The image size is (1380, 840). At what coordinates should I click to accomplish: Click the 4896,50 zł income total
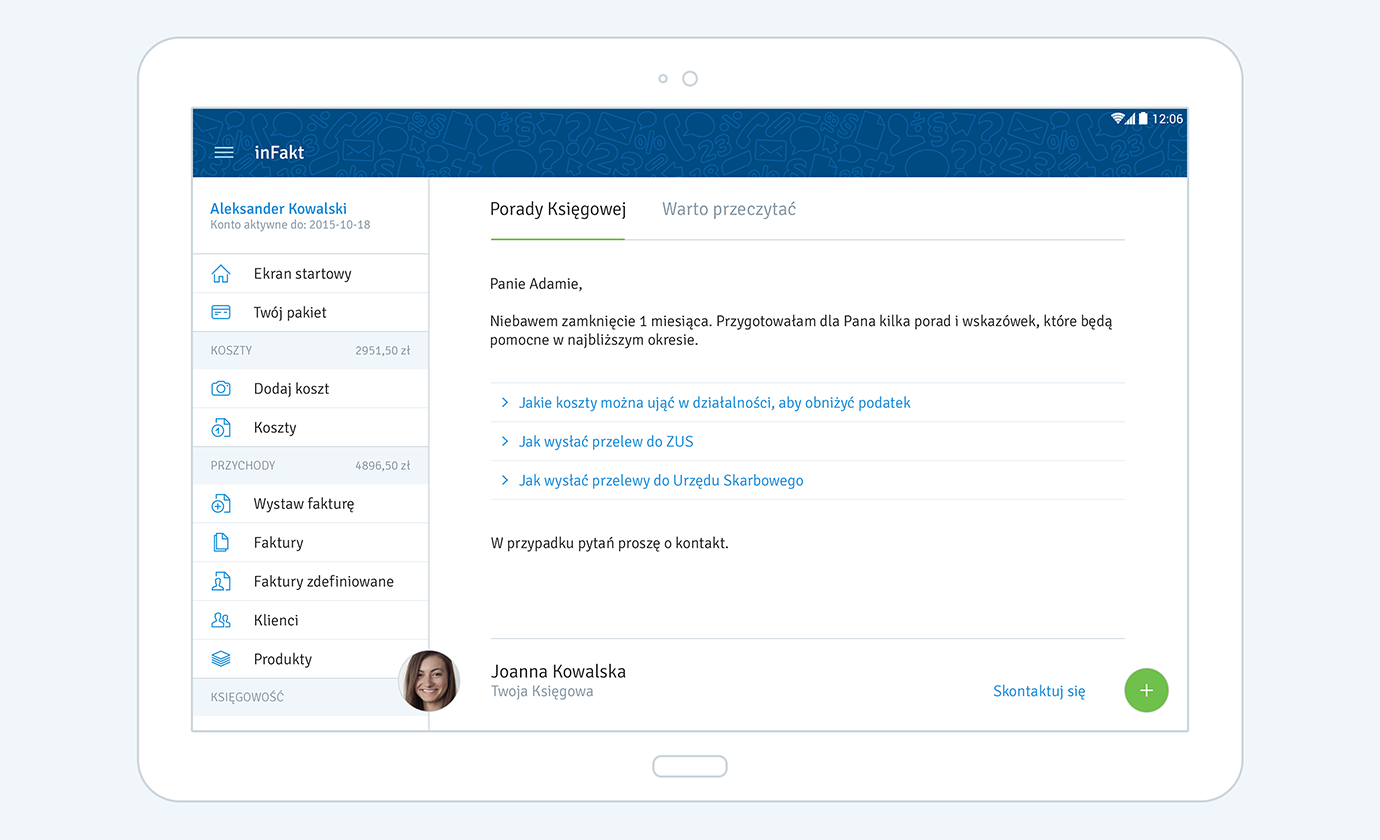coord(382,466)
